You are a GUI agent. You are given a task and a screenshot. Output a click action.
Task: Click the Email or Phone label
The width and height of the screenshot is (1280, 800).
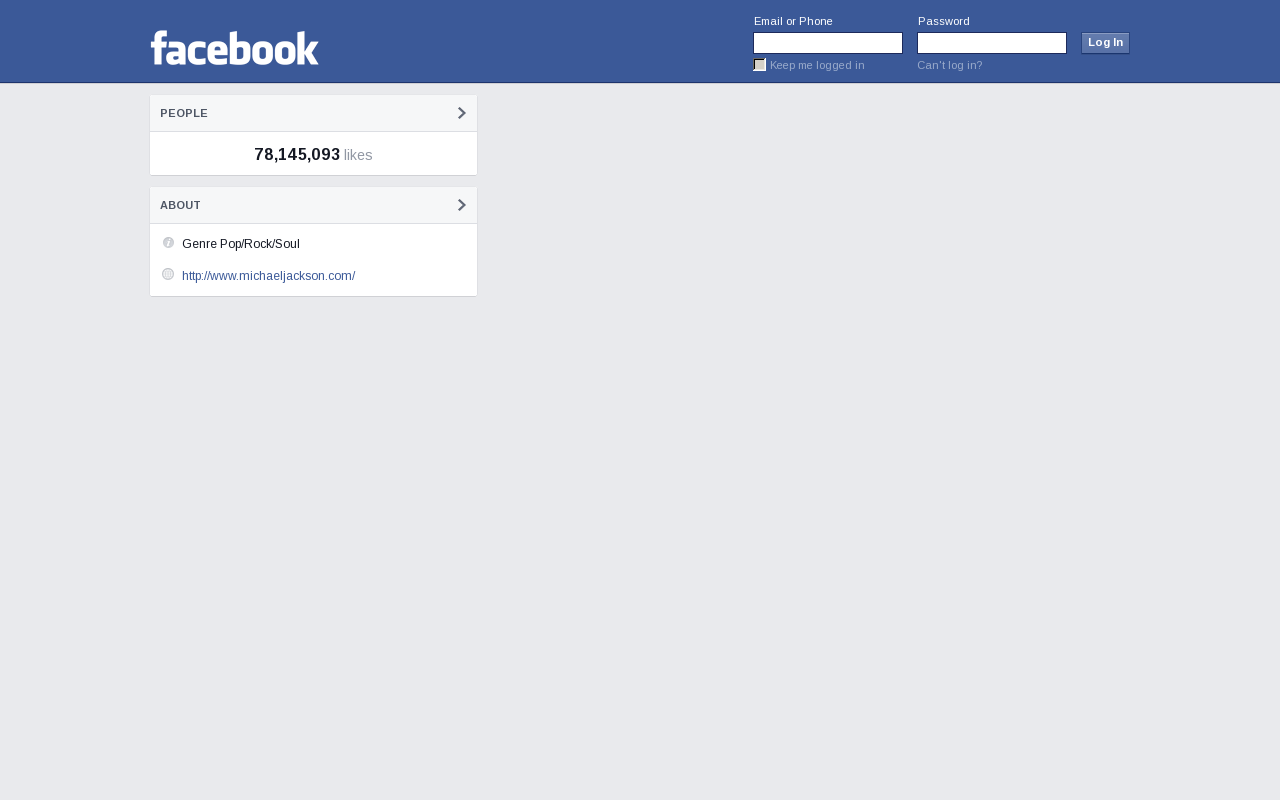[793, 21]
